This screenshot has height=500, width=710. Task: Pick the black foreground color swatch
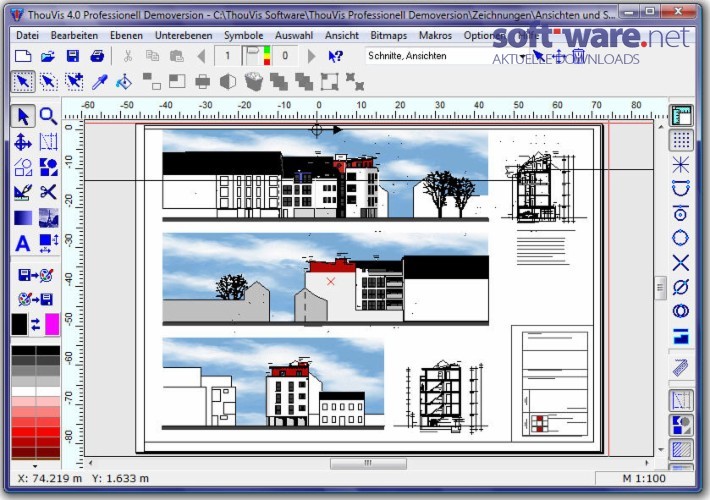tap(19, 324)
